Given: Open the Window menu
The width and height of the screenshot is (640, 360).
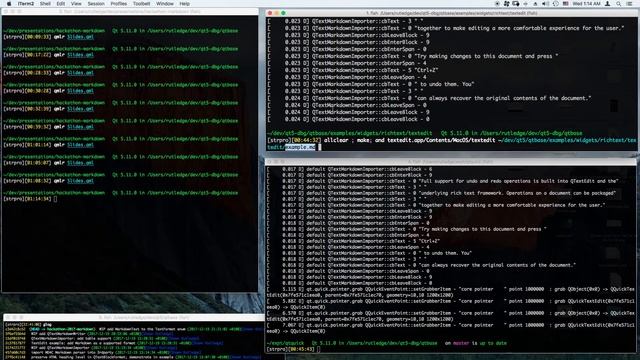Looking at the screenshot, I should (165, 4).
